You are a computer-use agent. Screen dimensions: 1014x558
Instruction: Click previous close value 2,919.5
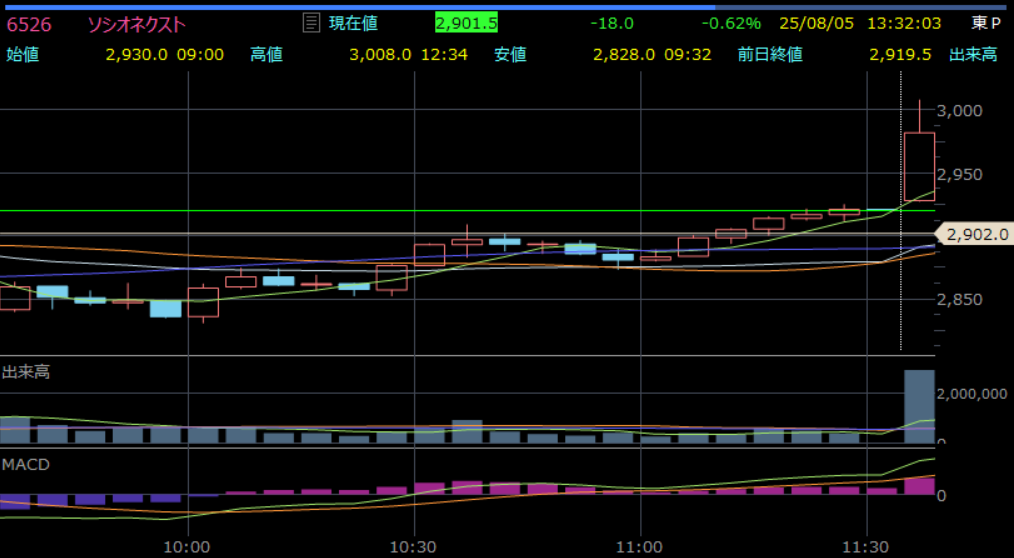900,54
